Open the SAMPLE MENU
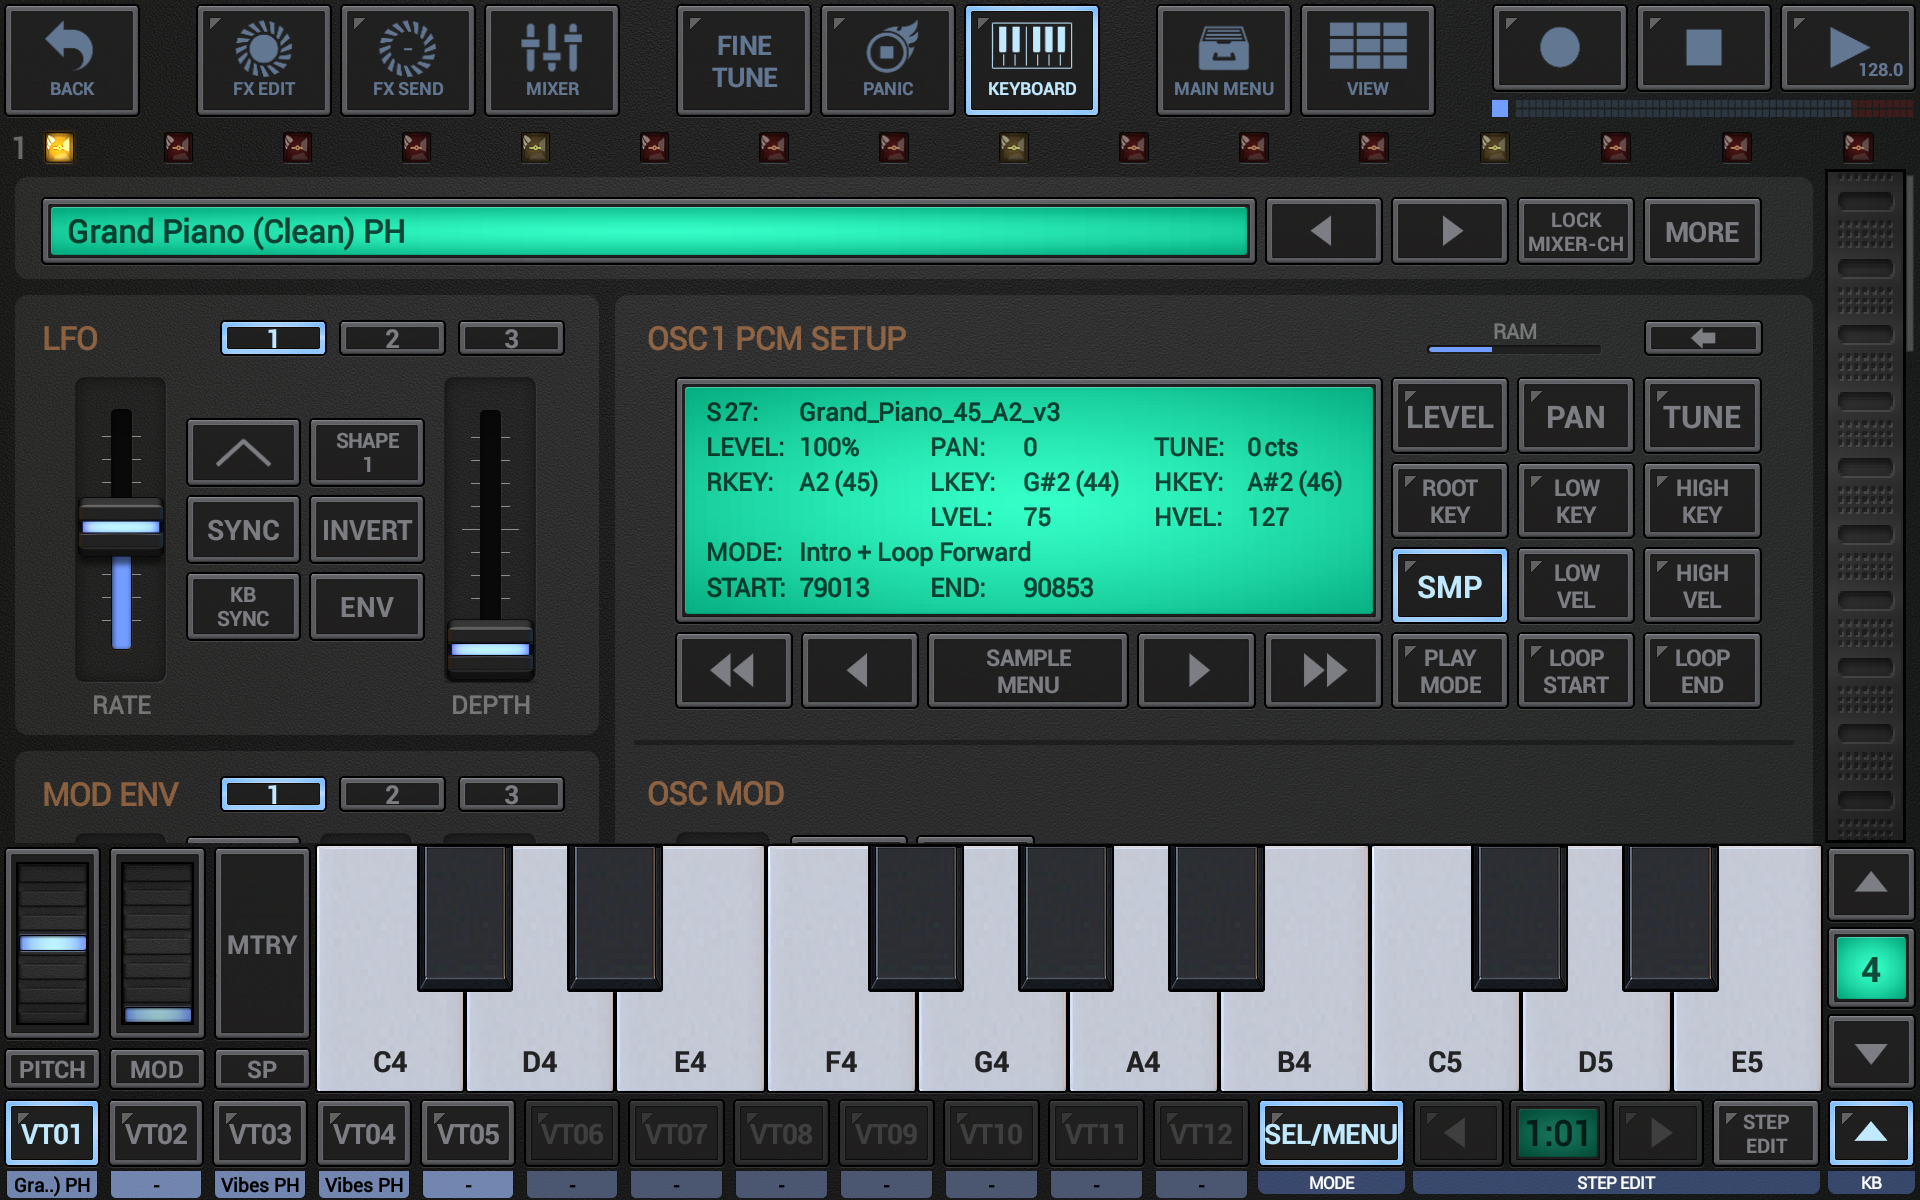 tap(1027, 670)
